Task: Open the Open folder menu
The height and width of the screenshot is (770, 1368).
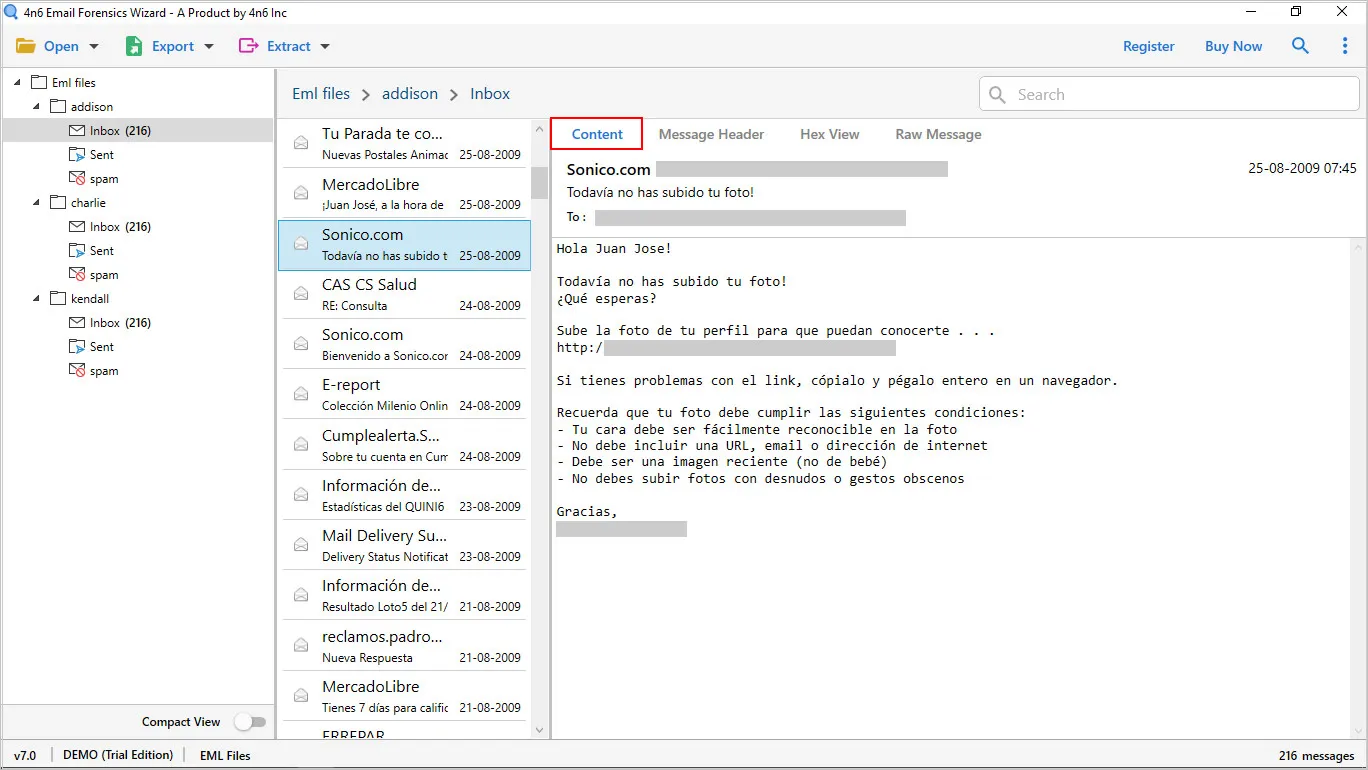Action: pyautogui.click(x=47, y=46)
